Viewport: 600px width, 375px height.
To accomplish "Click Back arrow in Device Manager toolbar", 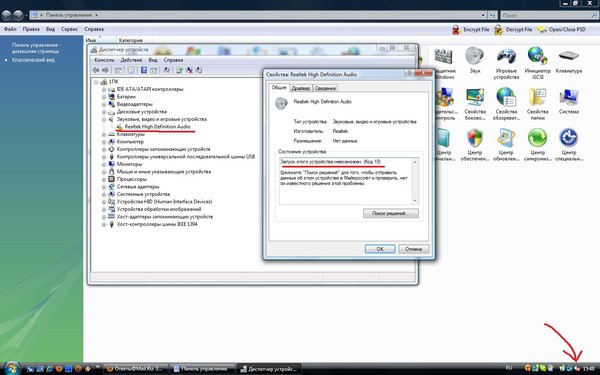I will (96, 70).
